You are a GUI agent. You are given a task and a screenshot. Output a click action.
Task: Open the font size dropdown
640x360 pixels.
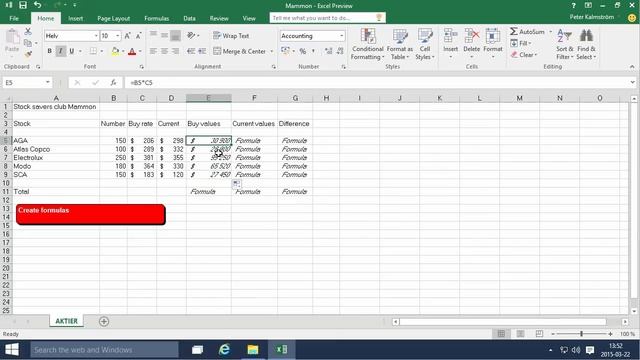[118, 36]
